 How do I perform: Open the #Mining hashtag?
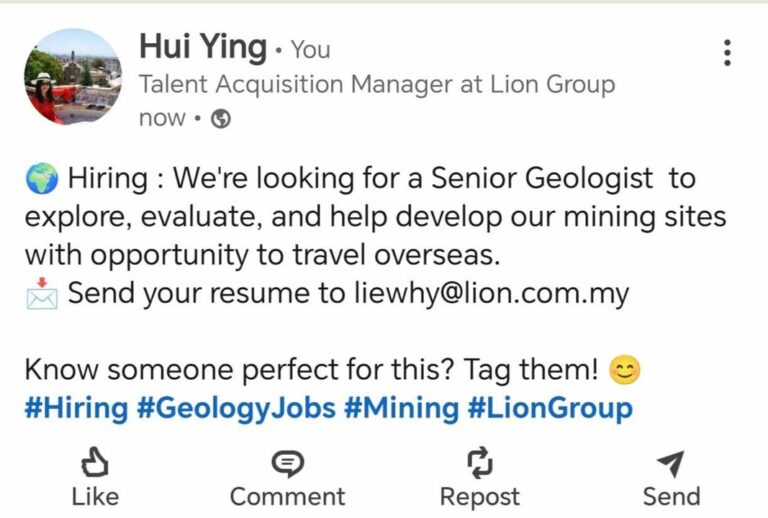click(402, 409)
